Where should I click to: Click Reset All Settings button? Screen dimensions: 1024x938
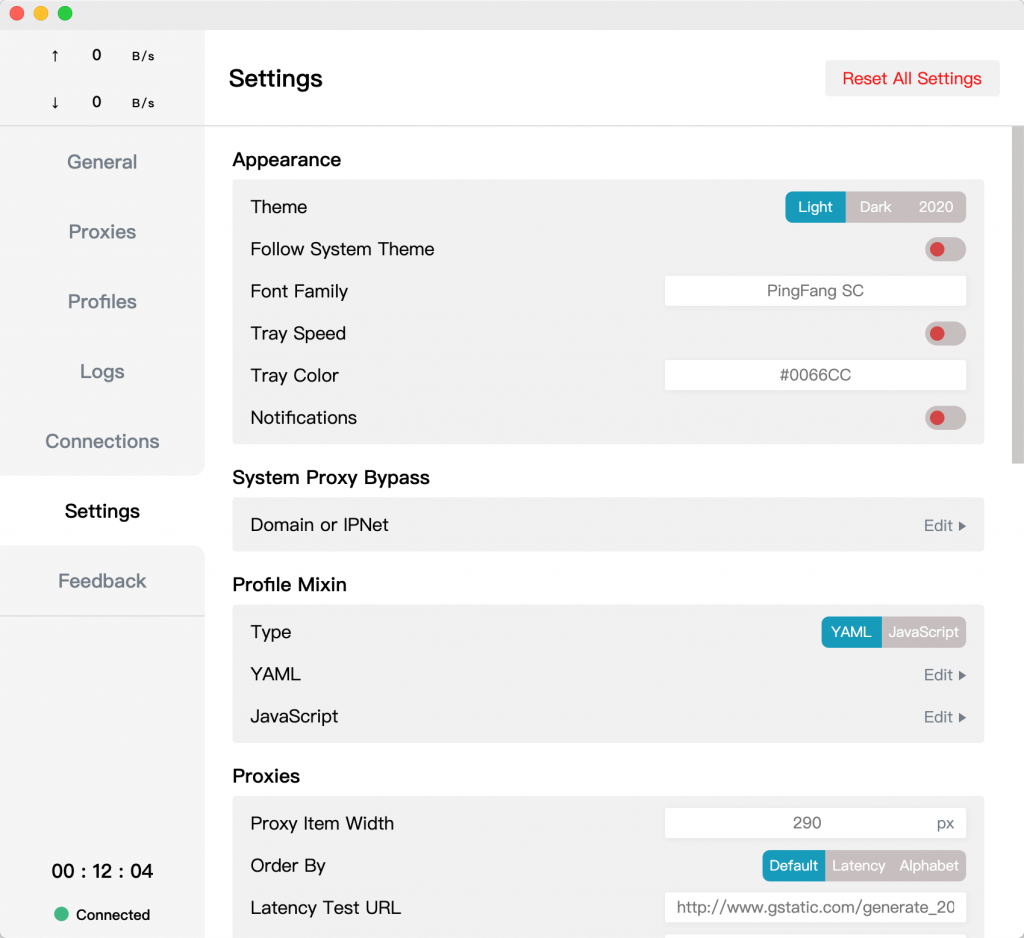tap(912, 78)
